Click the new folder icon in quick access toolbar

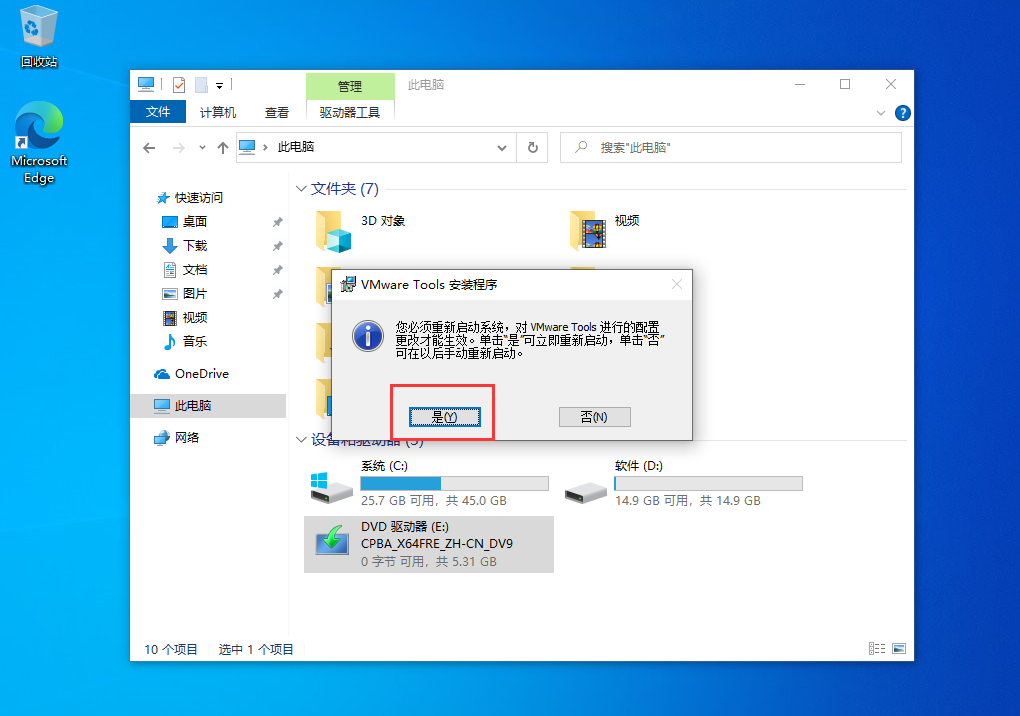201,85
